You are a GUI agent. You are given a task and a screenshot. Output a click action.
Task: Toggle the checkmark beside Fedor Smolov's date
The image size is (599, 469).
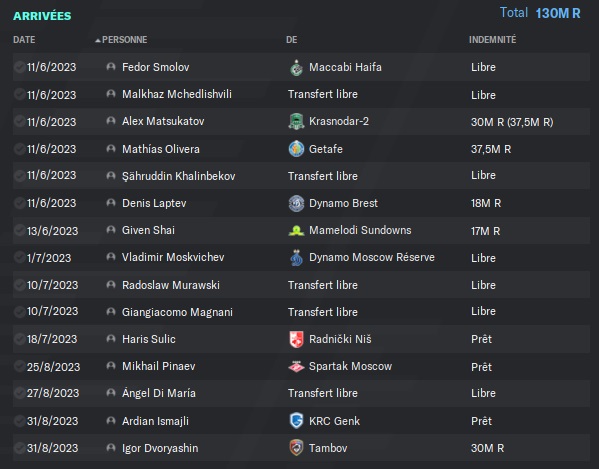click(19, 67)
